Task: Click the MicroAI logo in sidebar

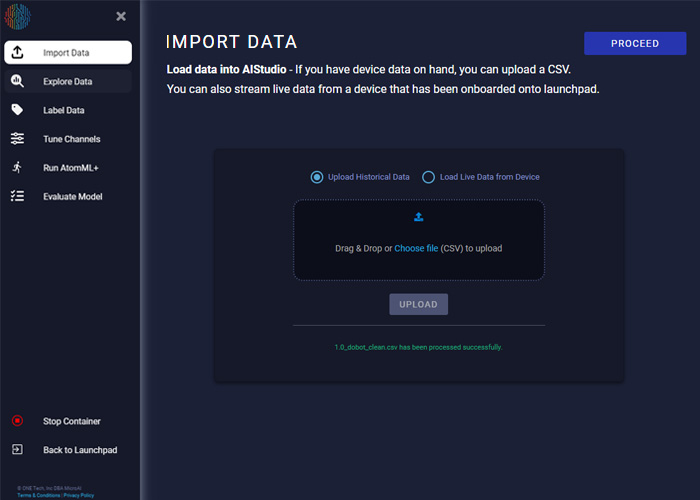Action: [17, 17]
